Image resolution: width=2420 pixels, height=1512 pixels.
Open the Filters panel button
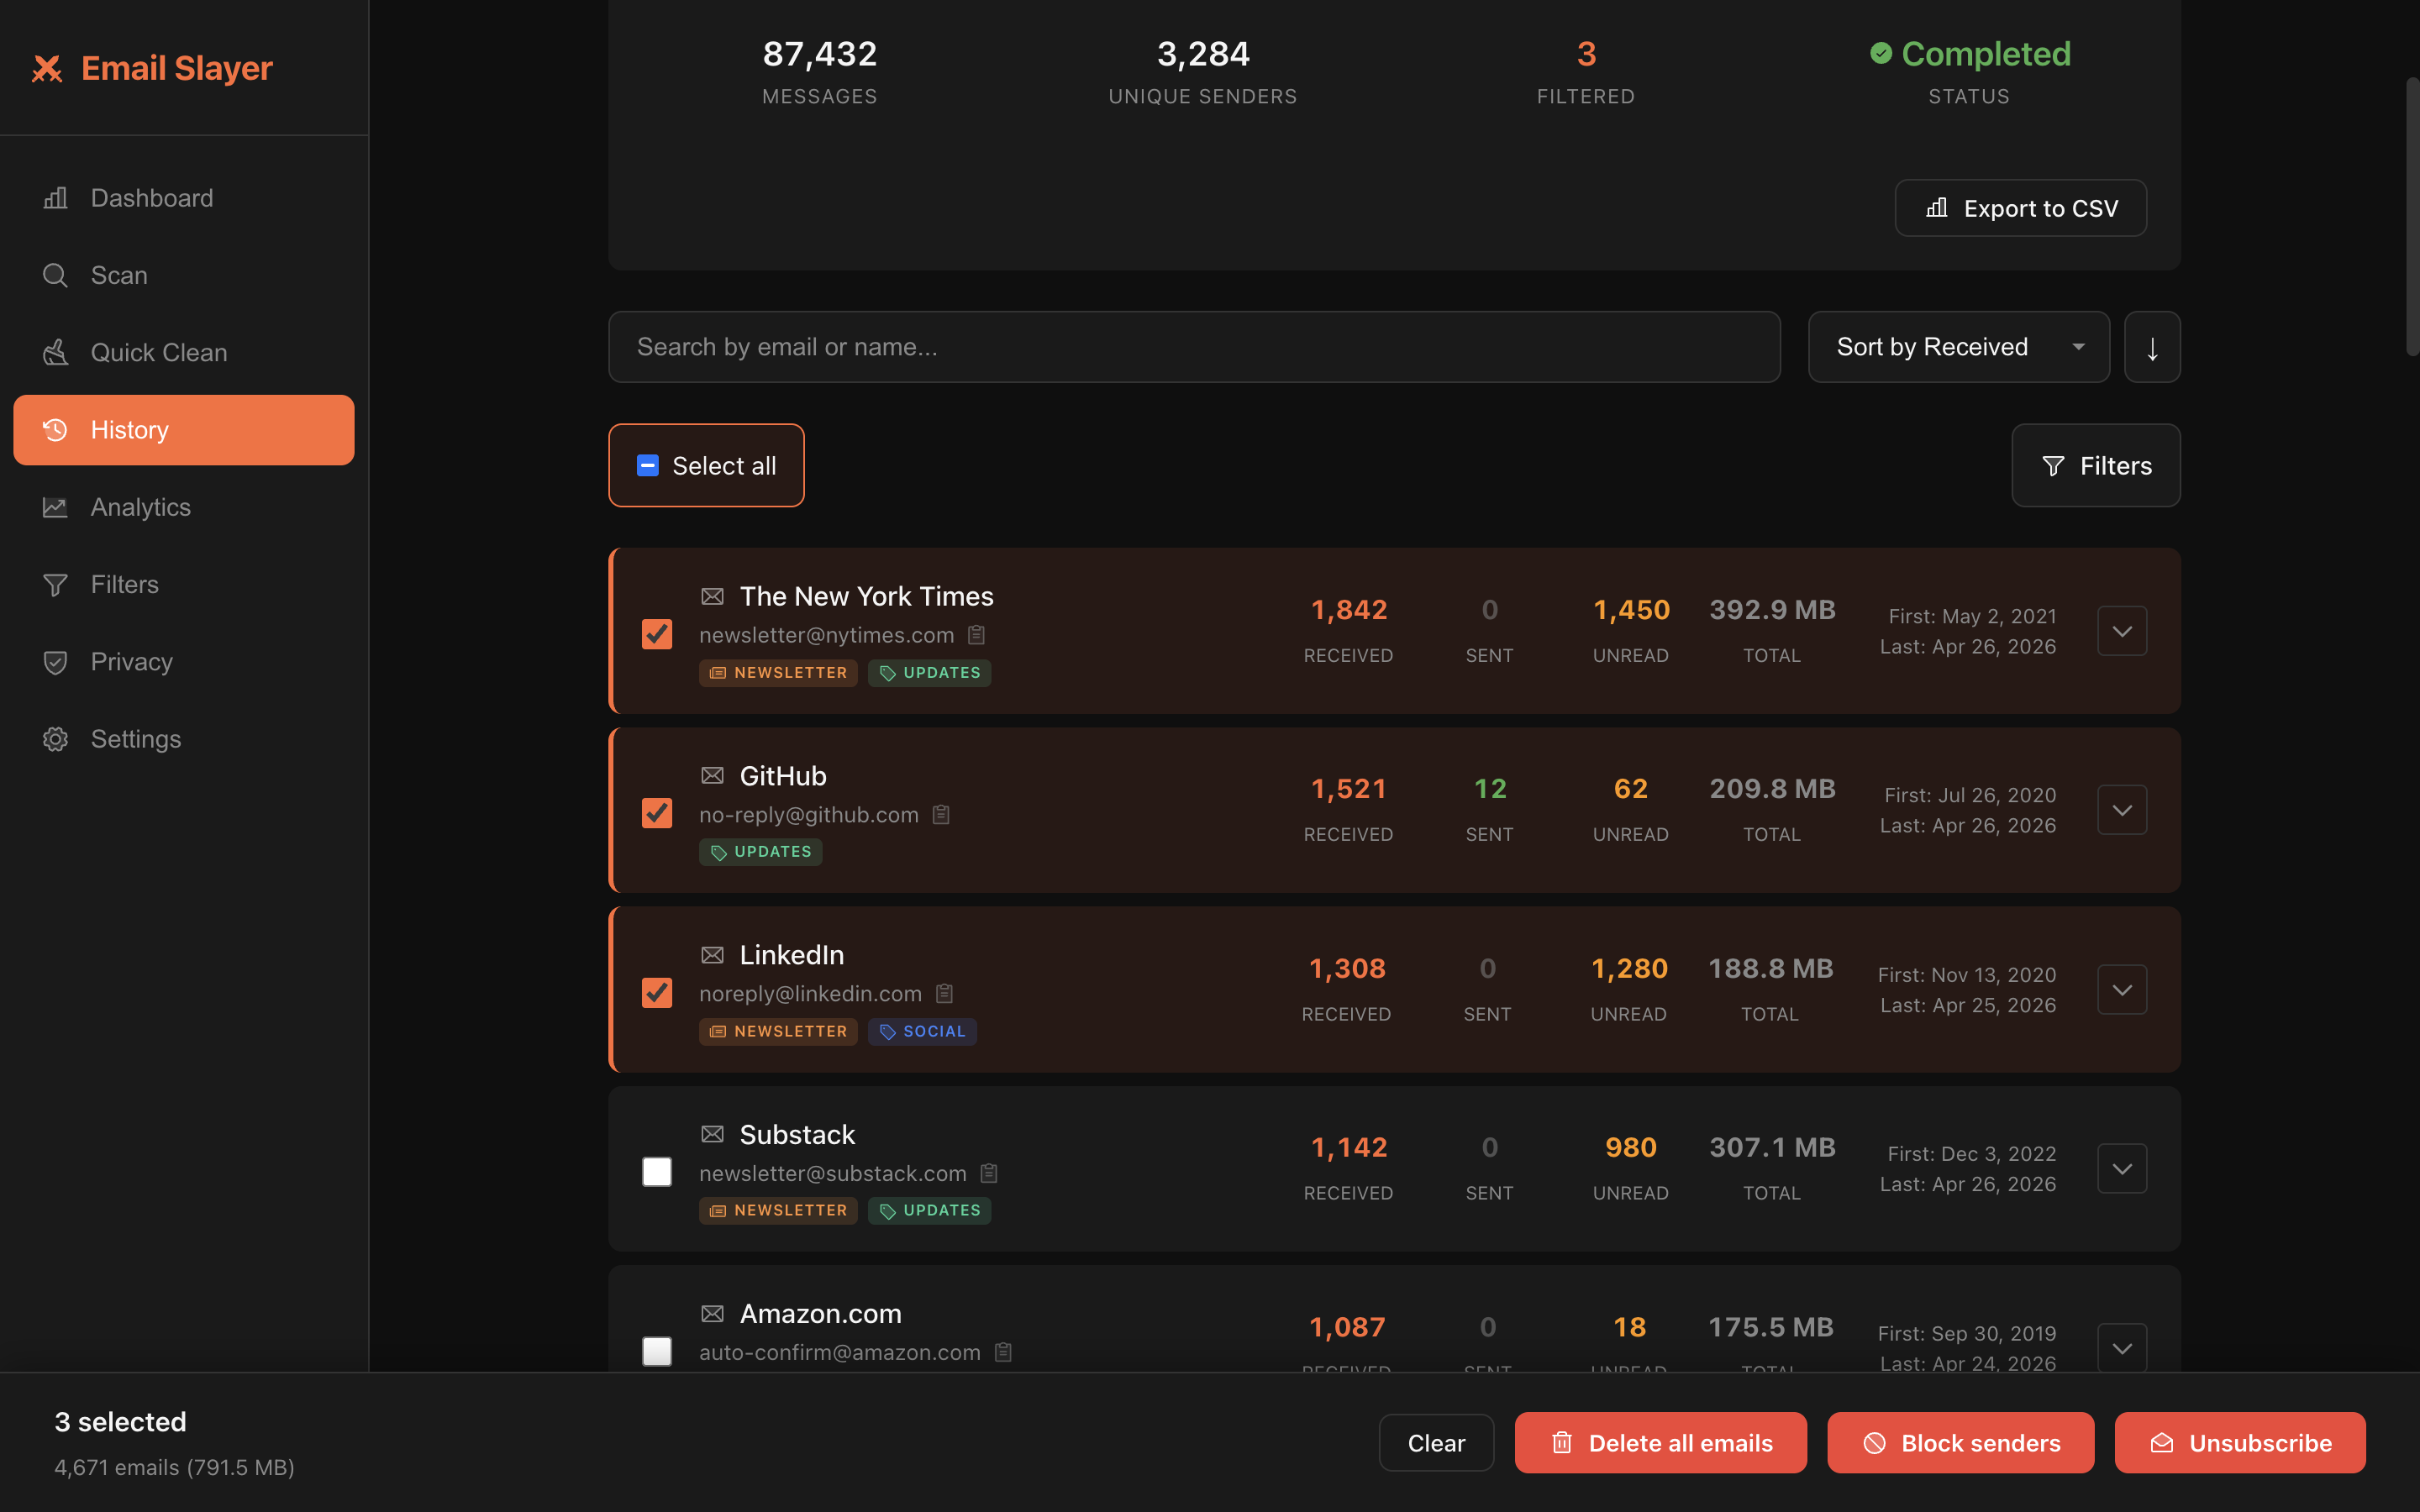point(2096,466)
